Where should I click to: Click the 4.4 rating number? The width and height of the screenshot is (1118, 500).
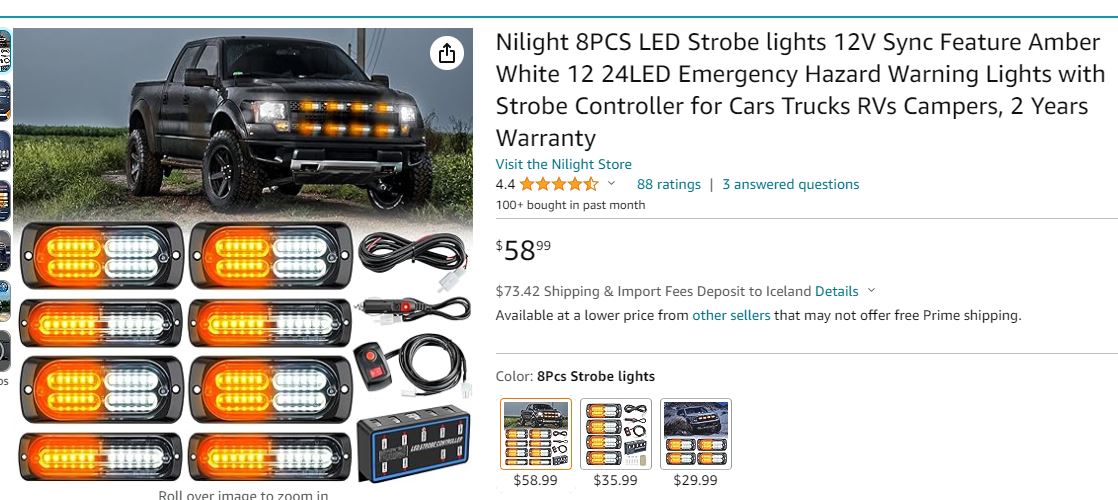[x=505, y=184]
